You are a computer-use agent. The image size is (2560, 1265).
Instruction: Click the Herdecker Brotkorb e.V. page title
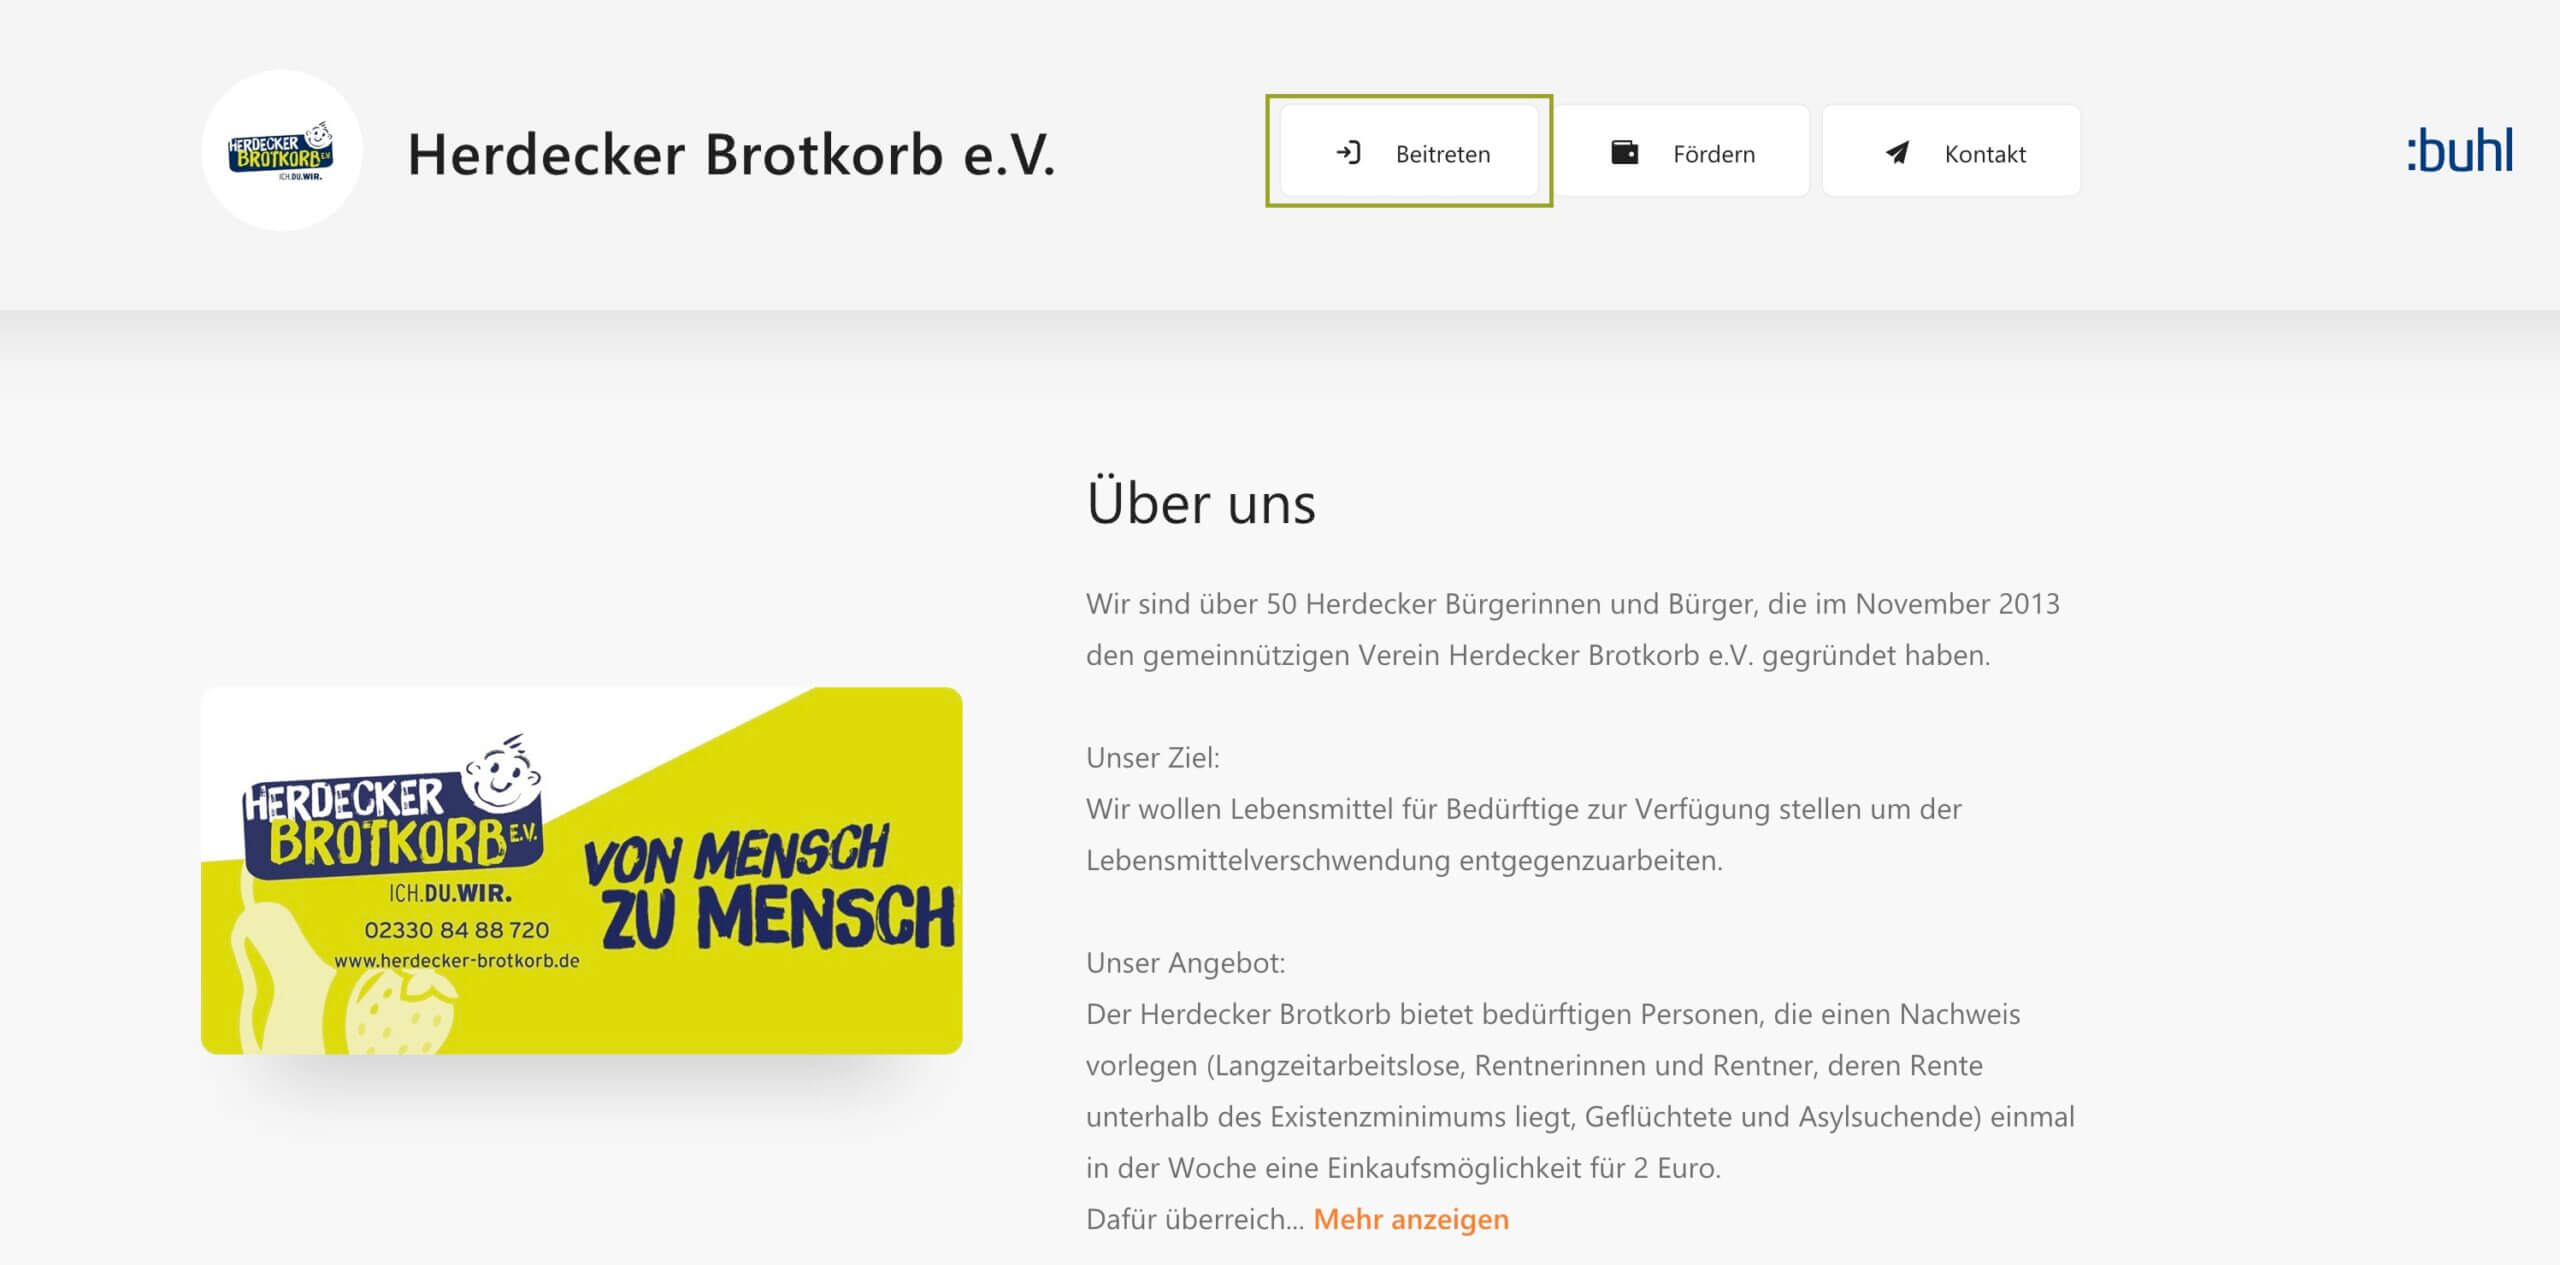click(x=731, y=154)
